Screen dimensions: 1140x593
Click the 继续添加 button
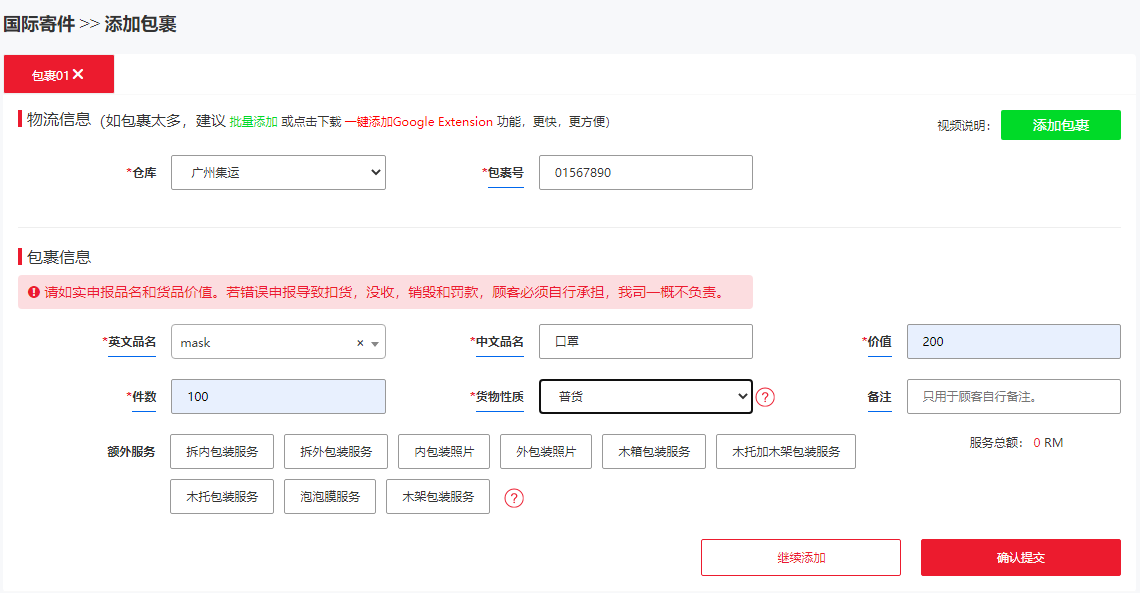(x=800, y=557)
